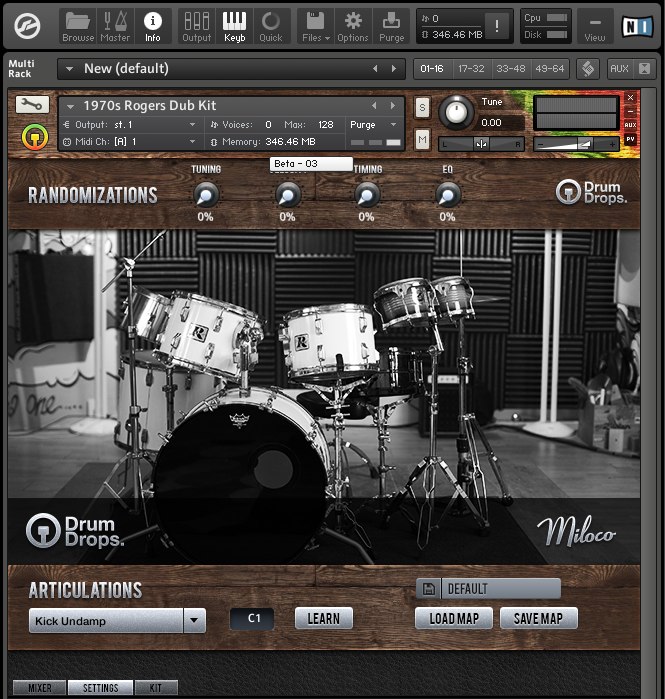Image resolution: width=665 pixels, height=699 pixels.
Task: Open the View size menu
Action: click(x=595, y=27)
